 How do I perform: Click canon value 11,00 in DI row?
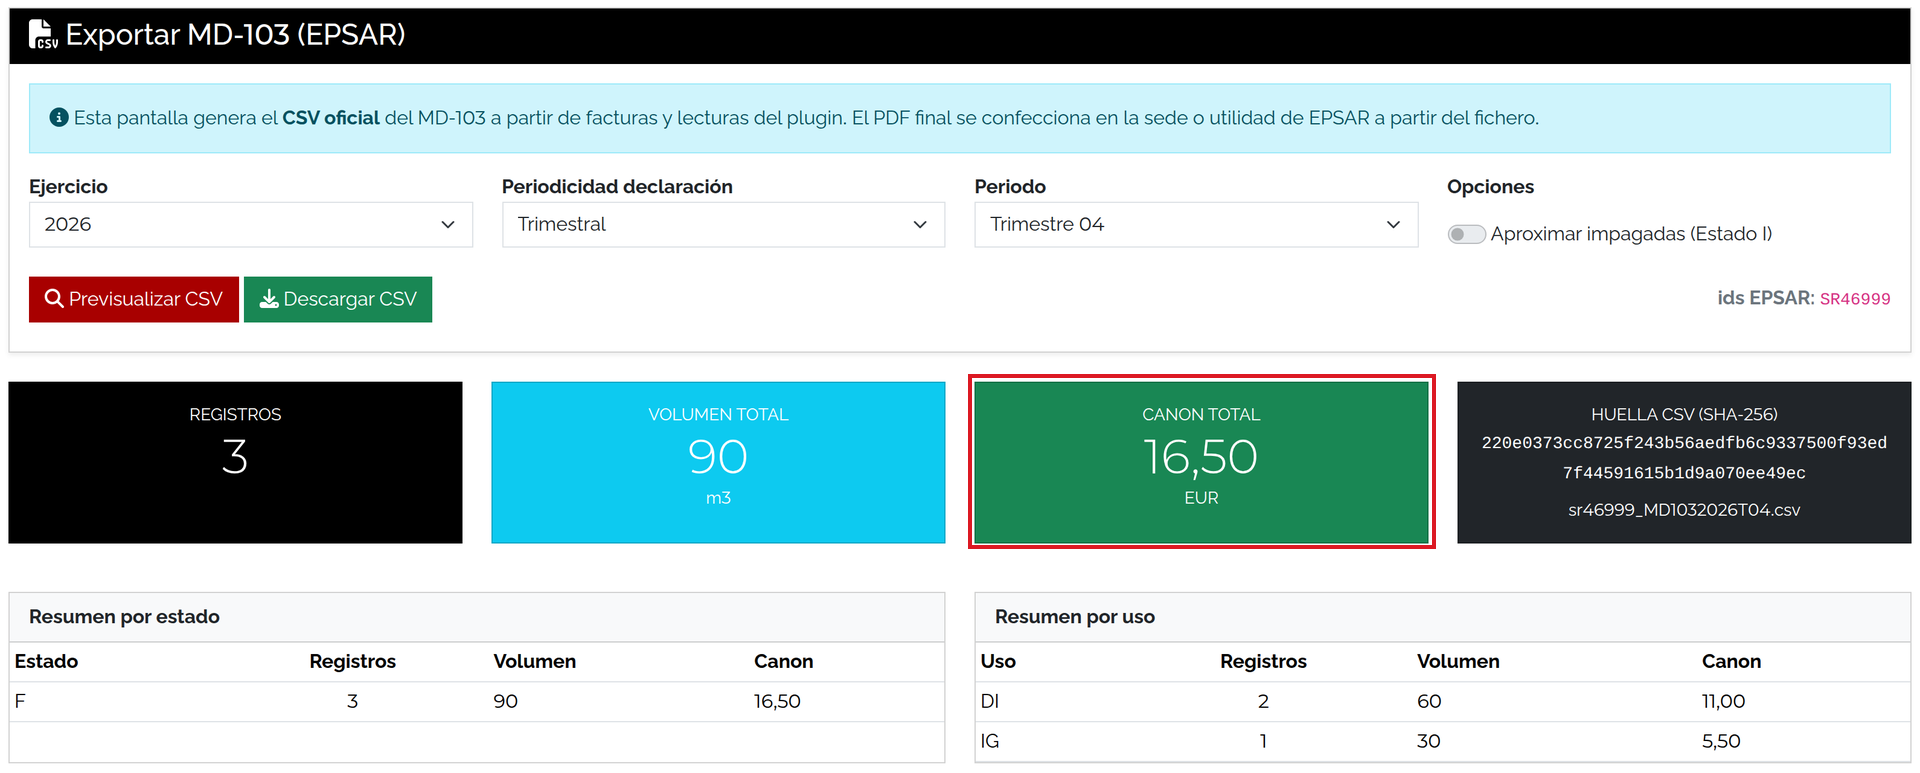coord(1724,701)
